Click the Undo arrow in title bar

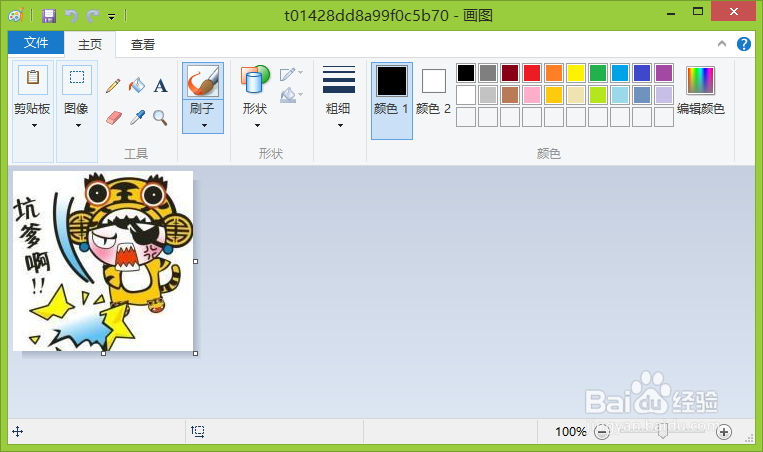coord(71,16)
